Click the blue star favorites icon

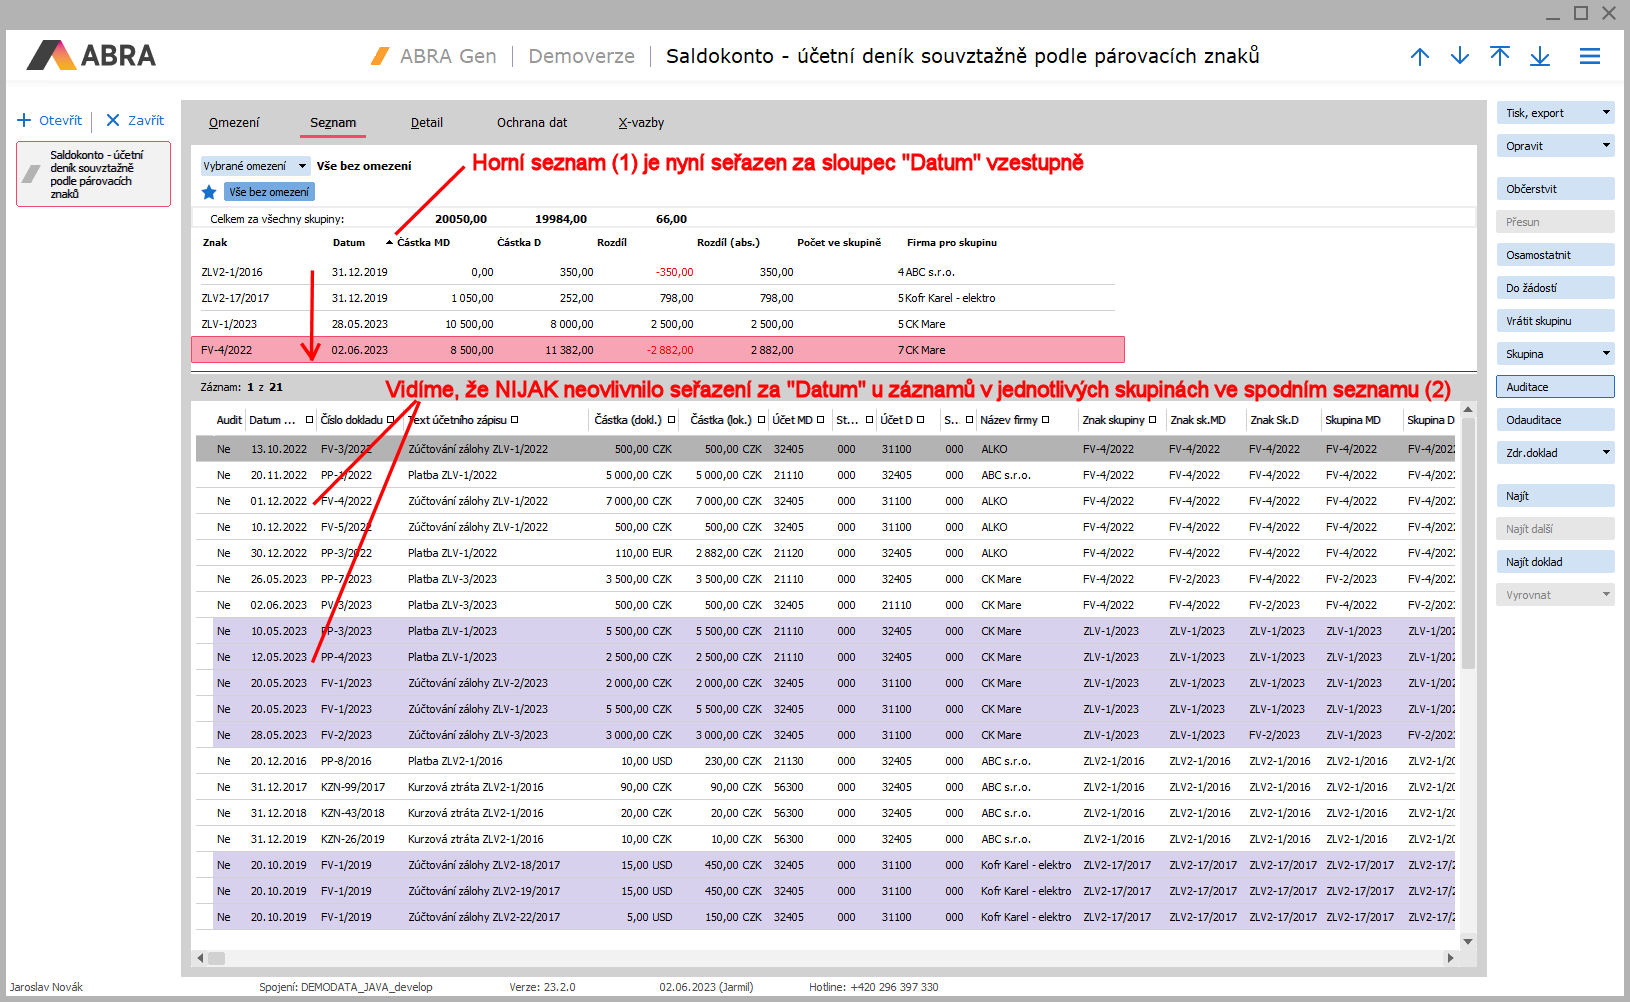click(209, 192)
